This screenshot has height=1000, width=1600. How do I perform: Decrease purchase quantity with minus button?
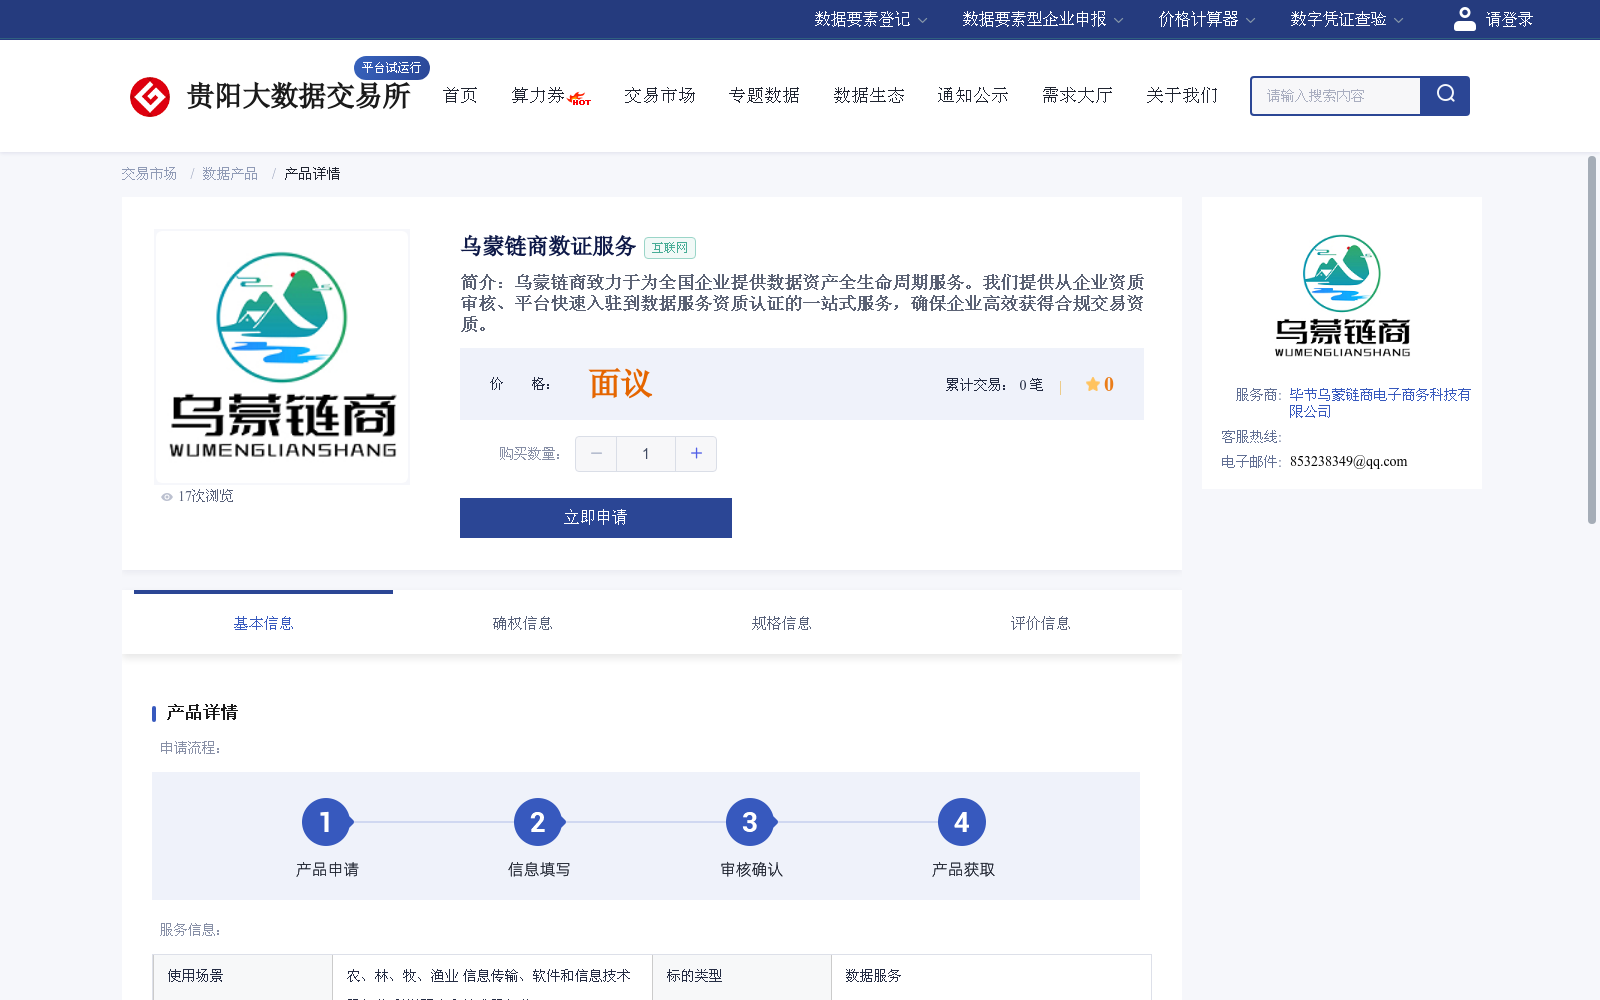coord(596,454)
